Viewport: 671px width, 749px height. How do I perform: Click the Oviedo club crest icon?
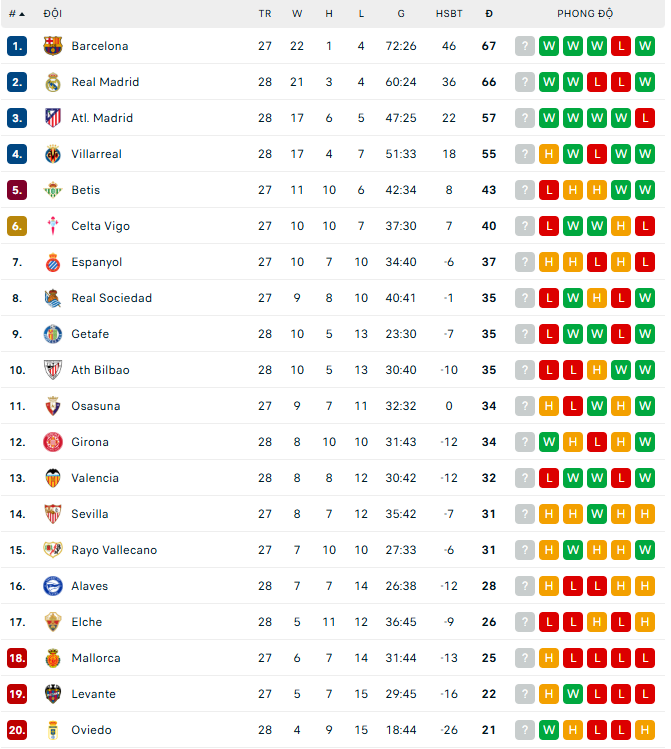tap(53, 730)
